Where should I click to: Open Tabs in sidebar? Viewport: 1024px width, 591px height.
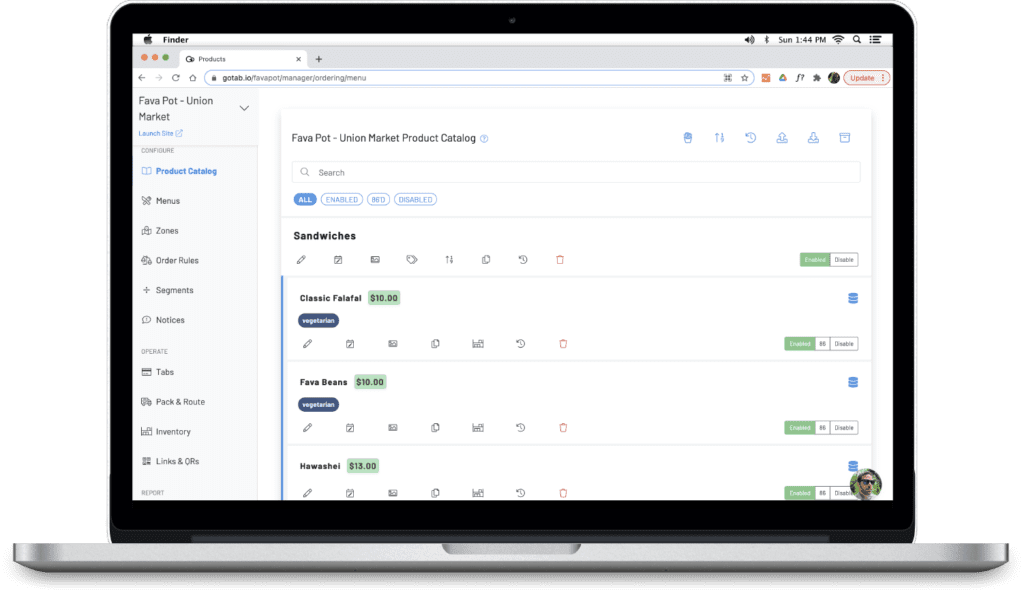[158, 372]
